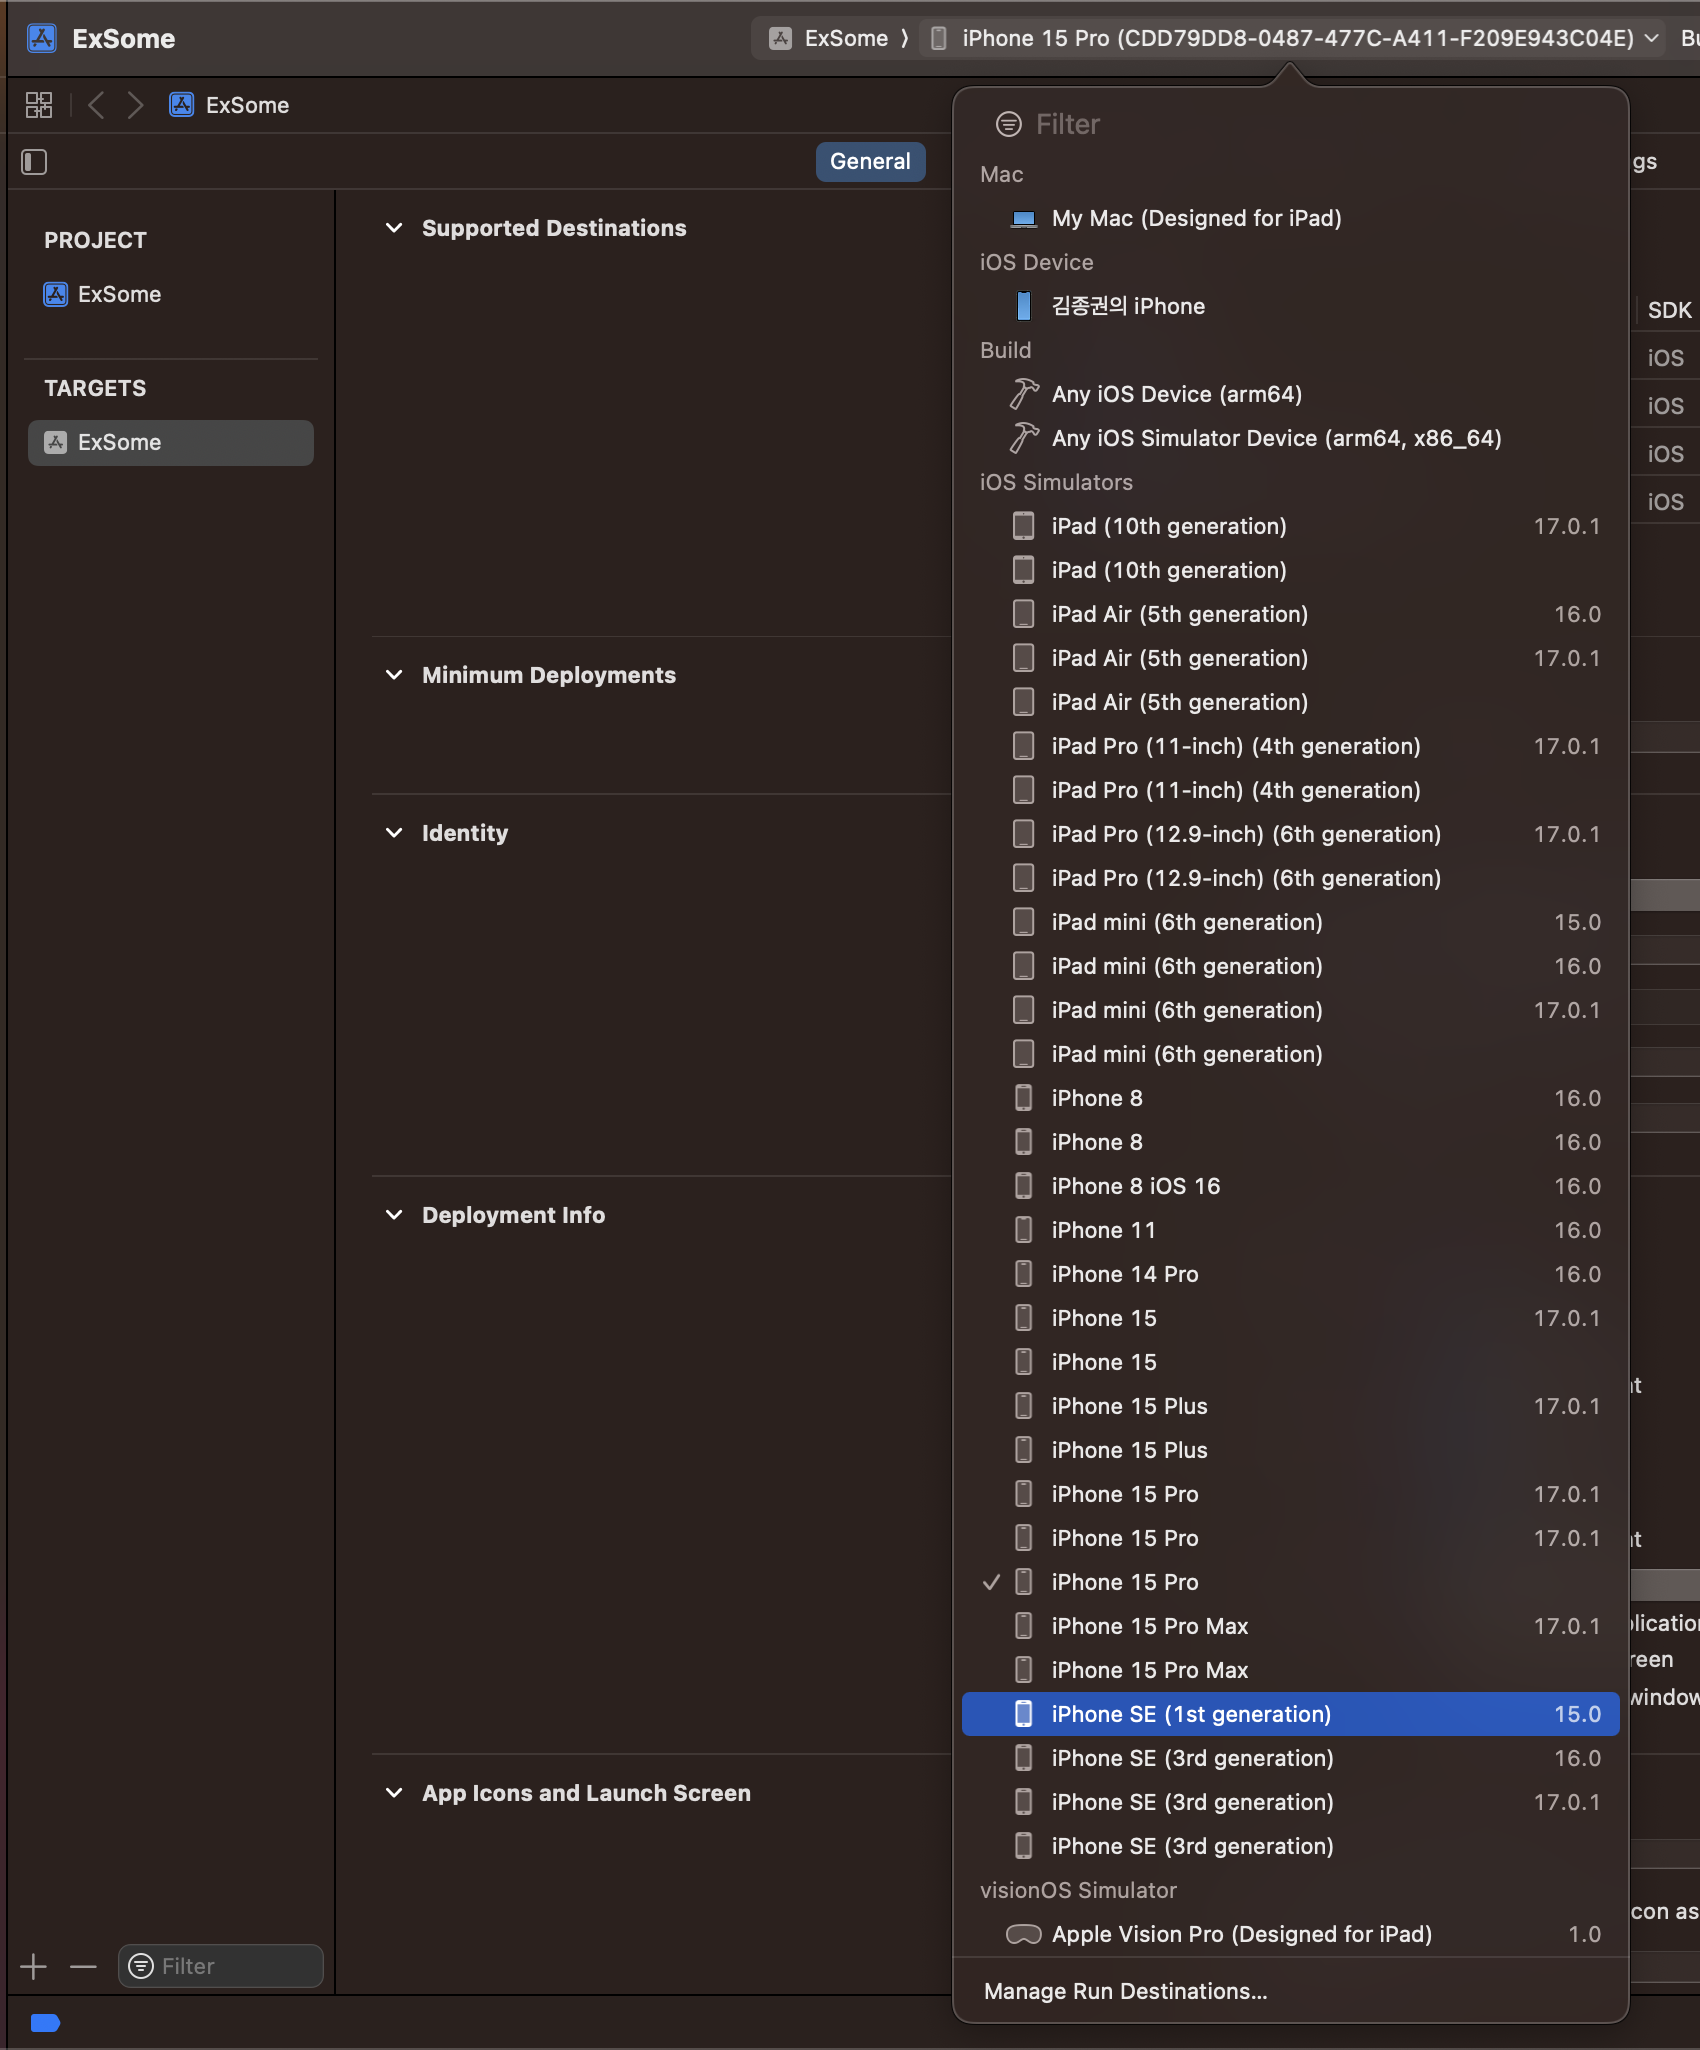Open the related items grid icon
This screenshot has height=2050, width=1700.
click(x=39, y=105)
